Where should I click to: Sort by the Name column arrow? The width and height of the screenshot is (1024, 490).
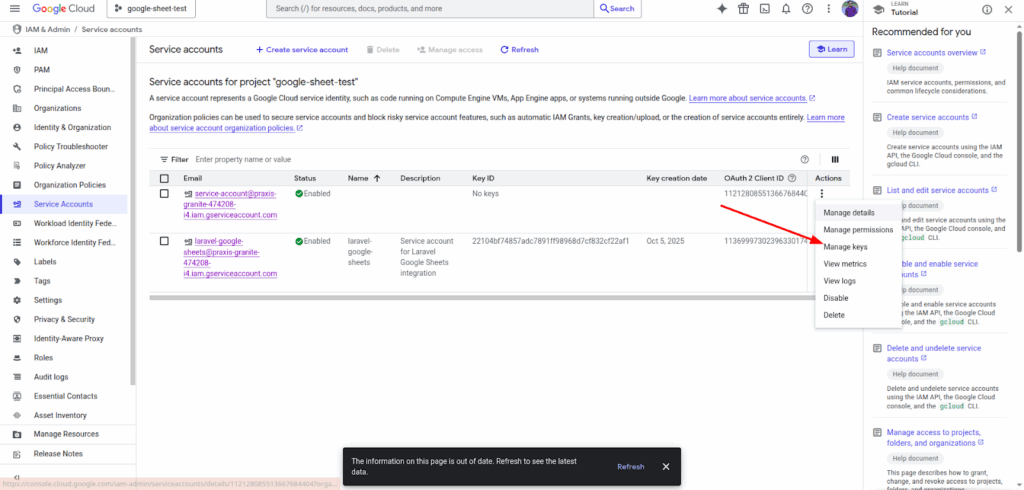[x=377, y=178]
